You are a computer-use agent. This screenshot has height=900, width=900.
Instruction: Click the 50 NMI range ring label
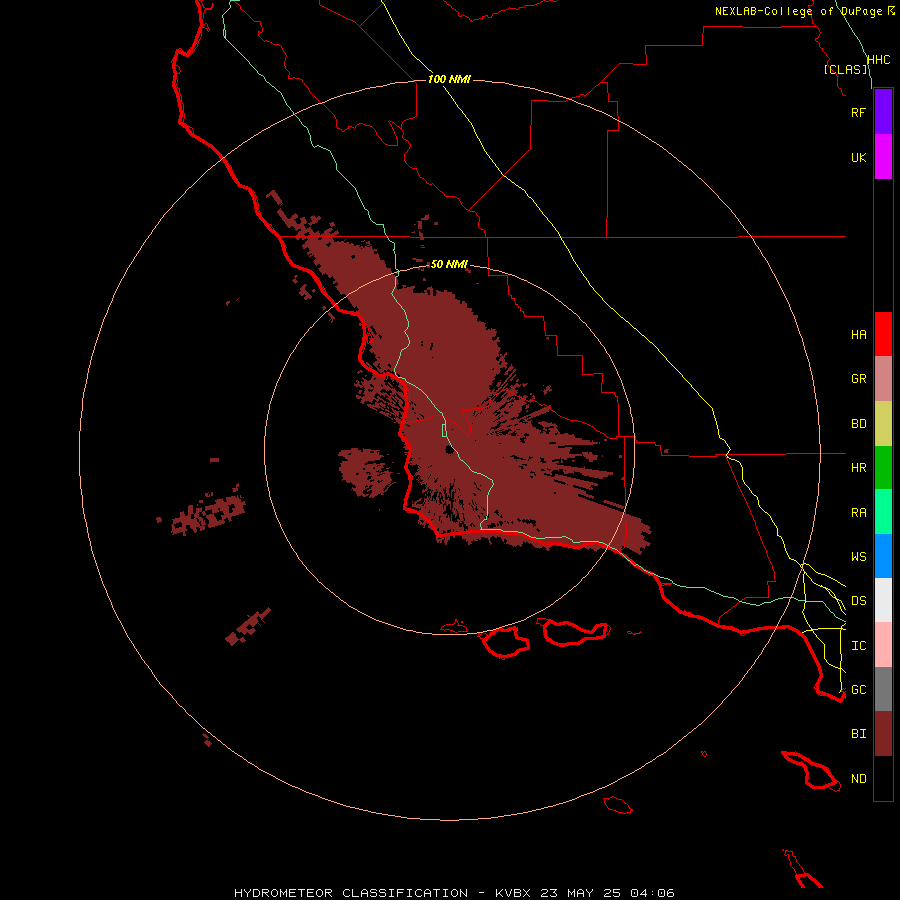pos(449,264)
